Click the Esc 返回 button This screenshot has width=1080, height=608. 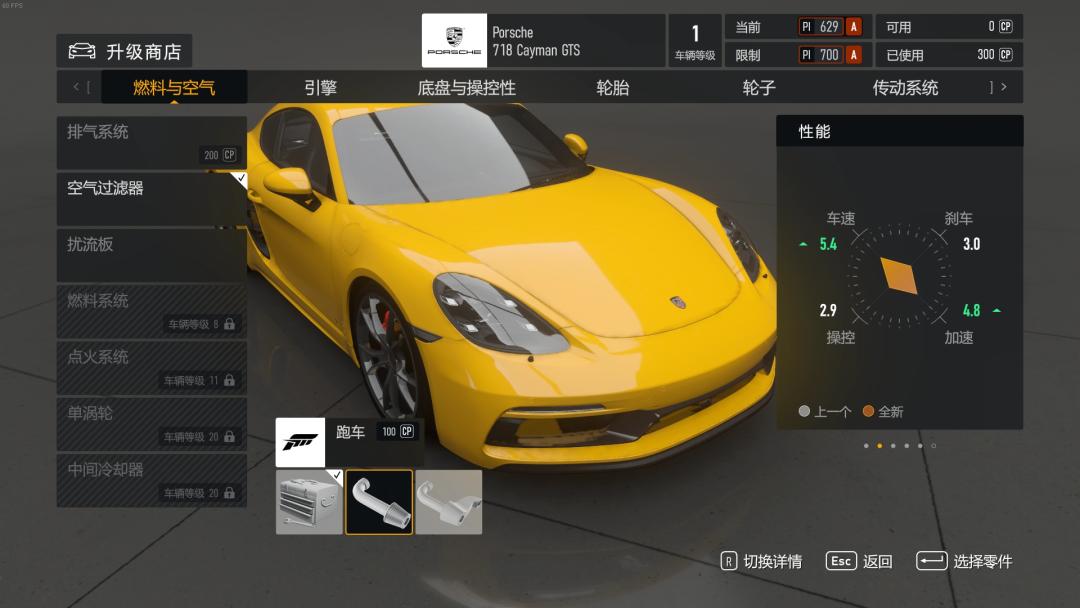tap(859, 561)
